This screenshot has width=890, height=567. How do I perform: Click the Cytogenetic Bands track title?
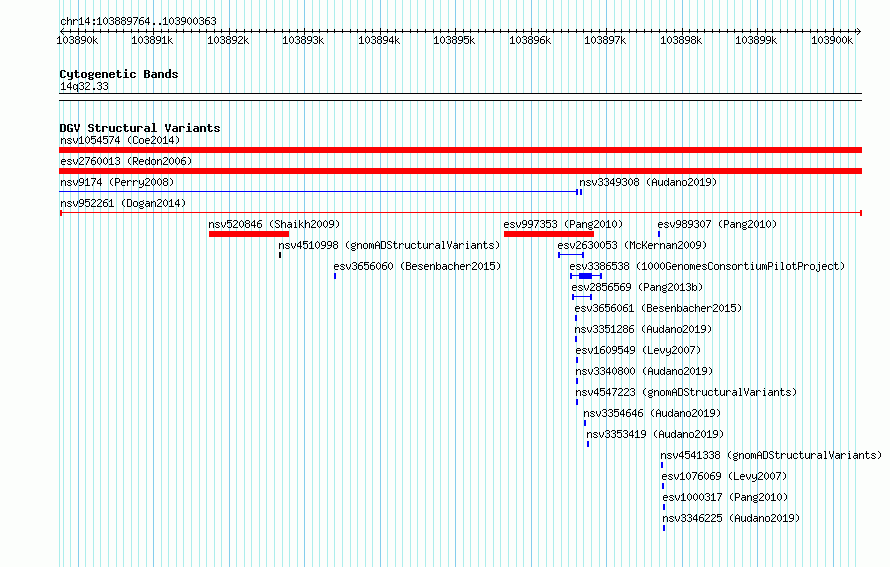point(119,74)
